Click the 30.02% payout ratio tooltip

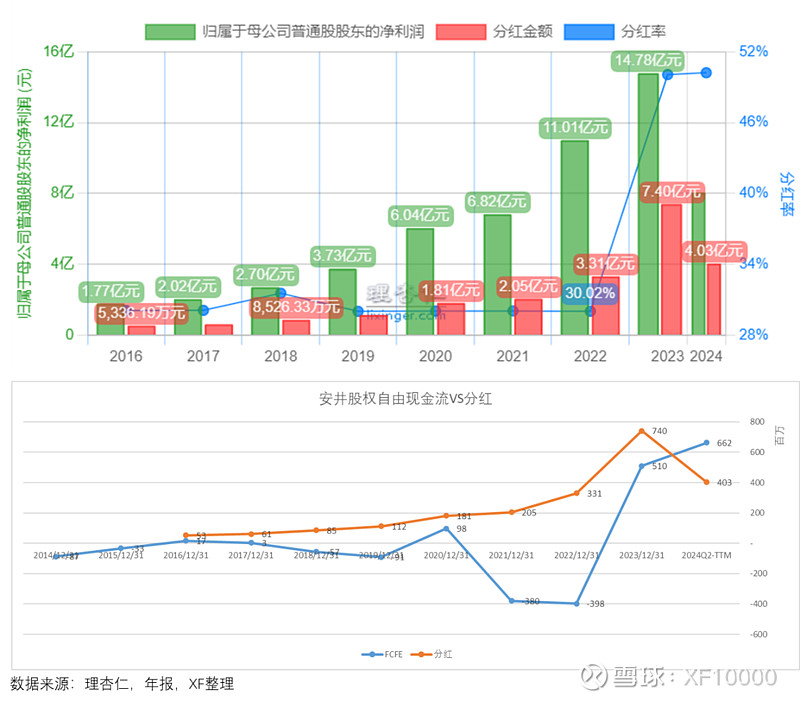click(590, 293)
